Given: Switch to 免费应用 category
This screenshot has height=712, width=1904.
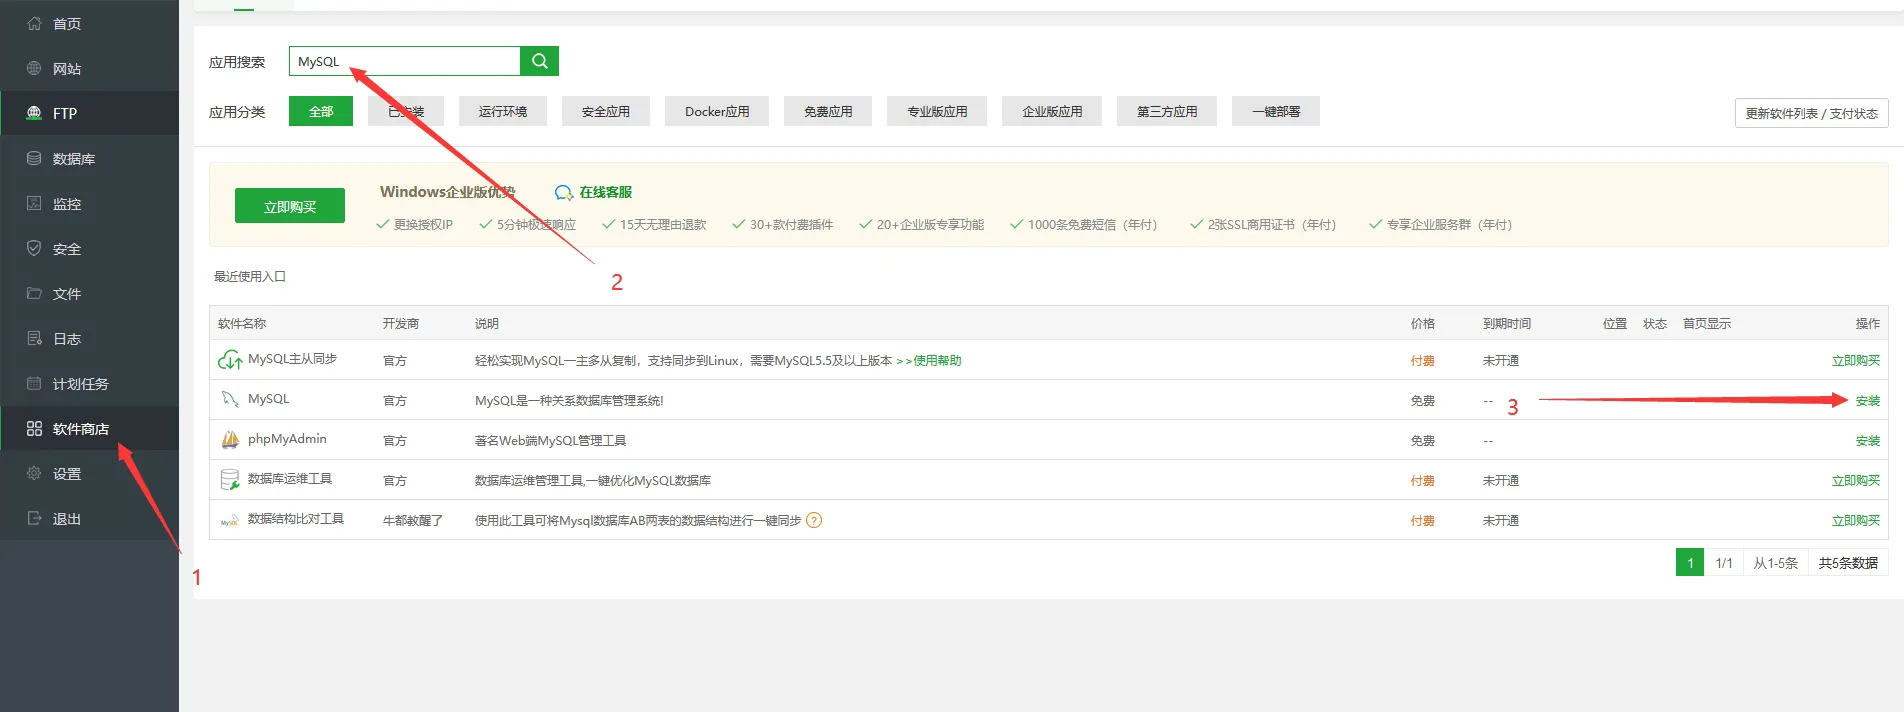Looking at the screenshot, I should (x=828, y=112).
